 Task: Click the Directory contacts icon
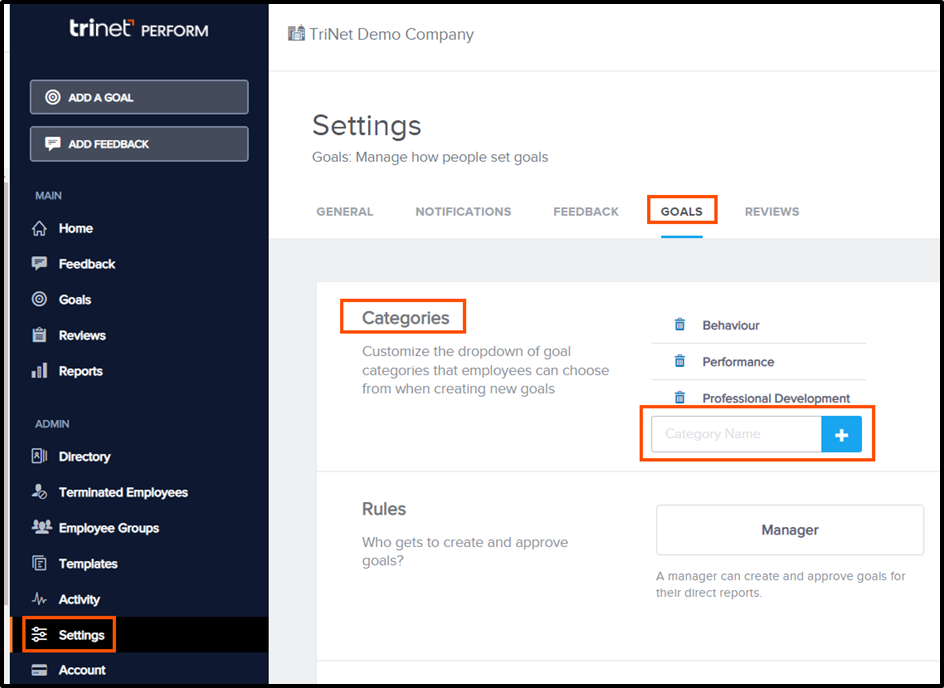39,456
